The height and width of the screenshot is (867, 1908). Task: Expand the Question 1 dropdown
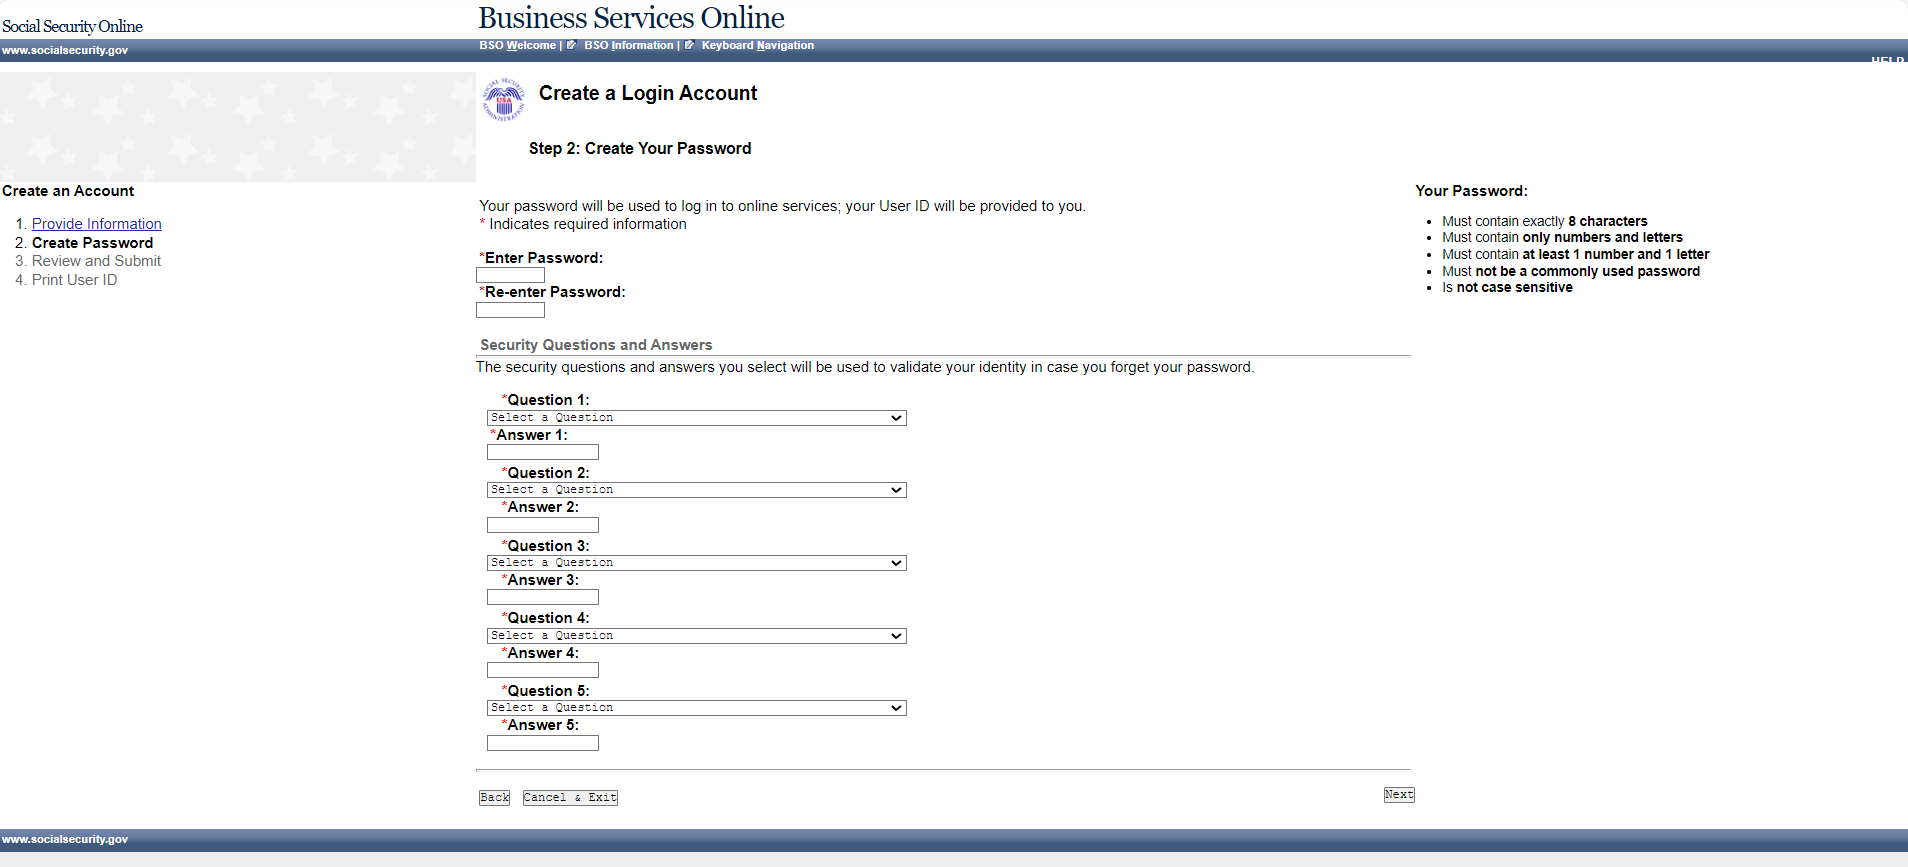pos(696,418)
